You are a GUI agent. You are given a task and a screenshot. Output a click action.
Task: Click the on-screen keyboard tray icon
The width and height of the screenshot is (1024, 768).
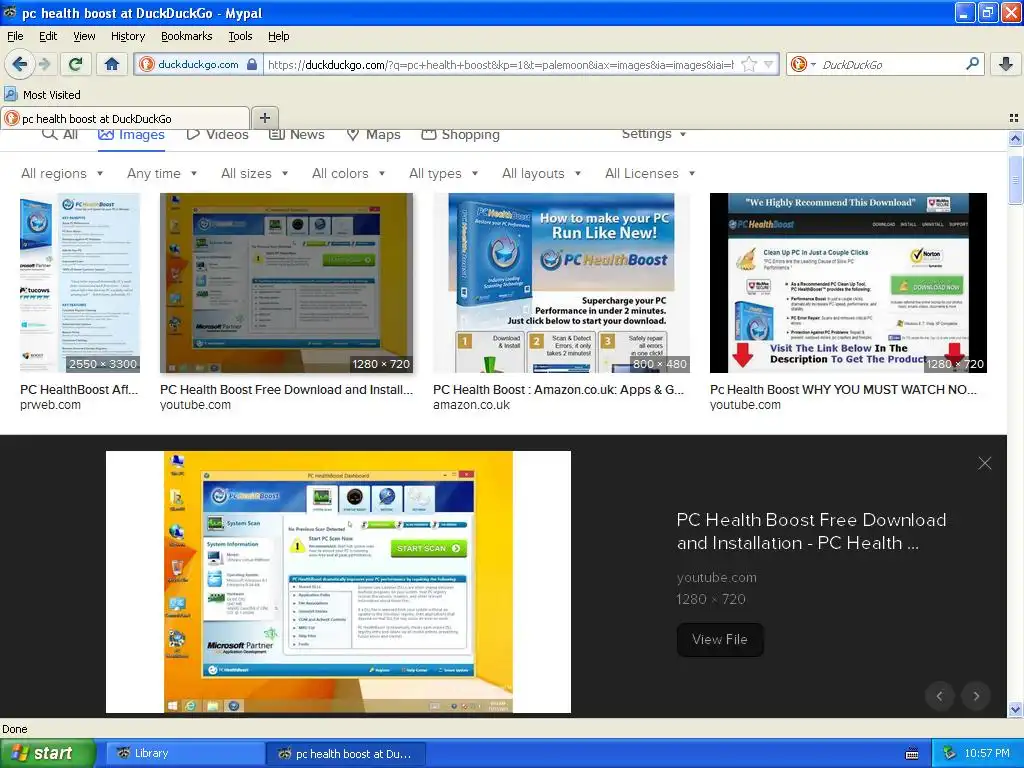point(912,754)
